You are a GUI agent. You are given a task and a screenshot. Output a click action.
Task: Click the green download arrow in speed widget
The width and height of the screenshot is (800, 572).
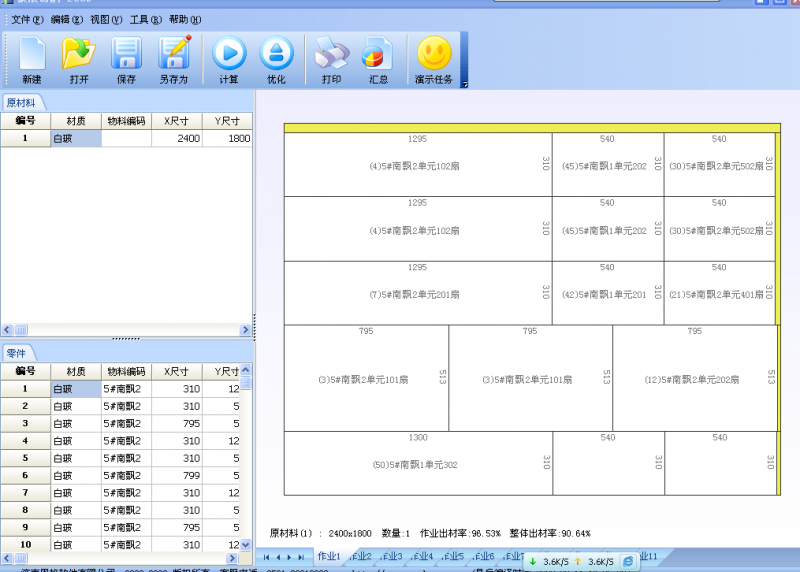click(533, 561)
